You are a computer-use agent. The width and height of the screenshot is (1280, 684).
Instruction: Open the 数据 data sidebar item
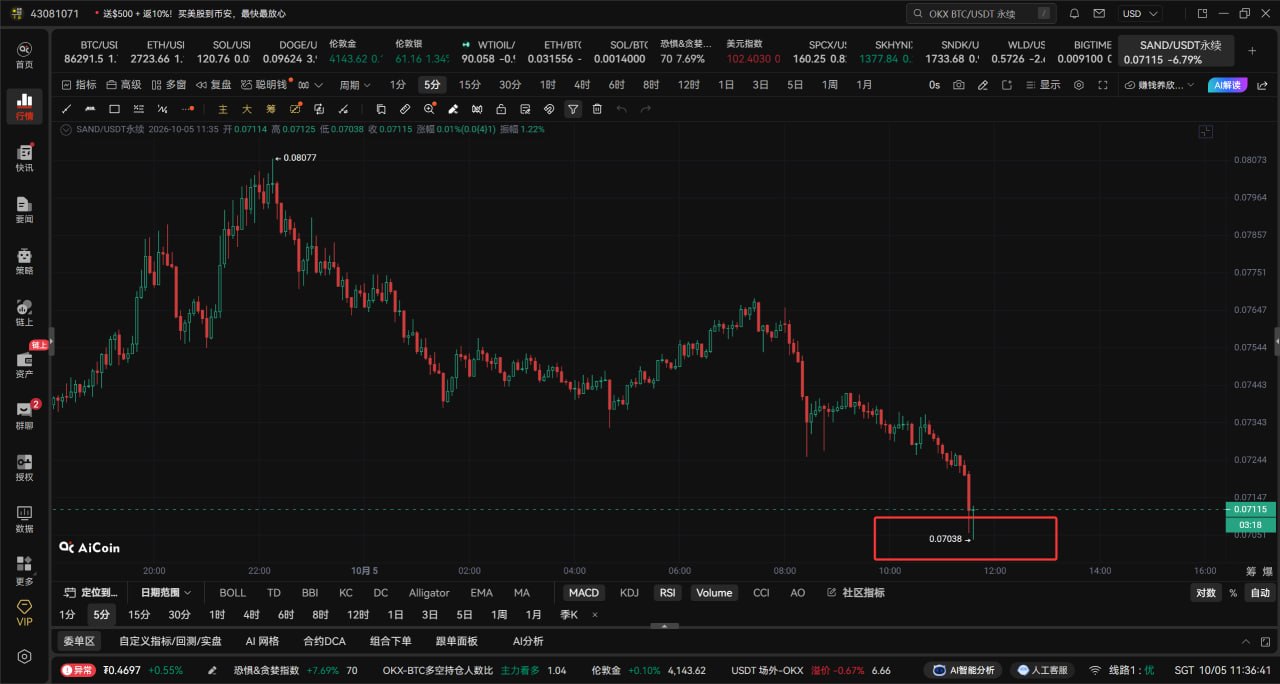coord(24,519)
